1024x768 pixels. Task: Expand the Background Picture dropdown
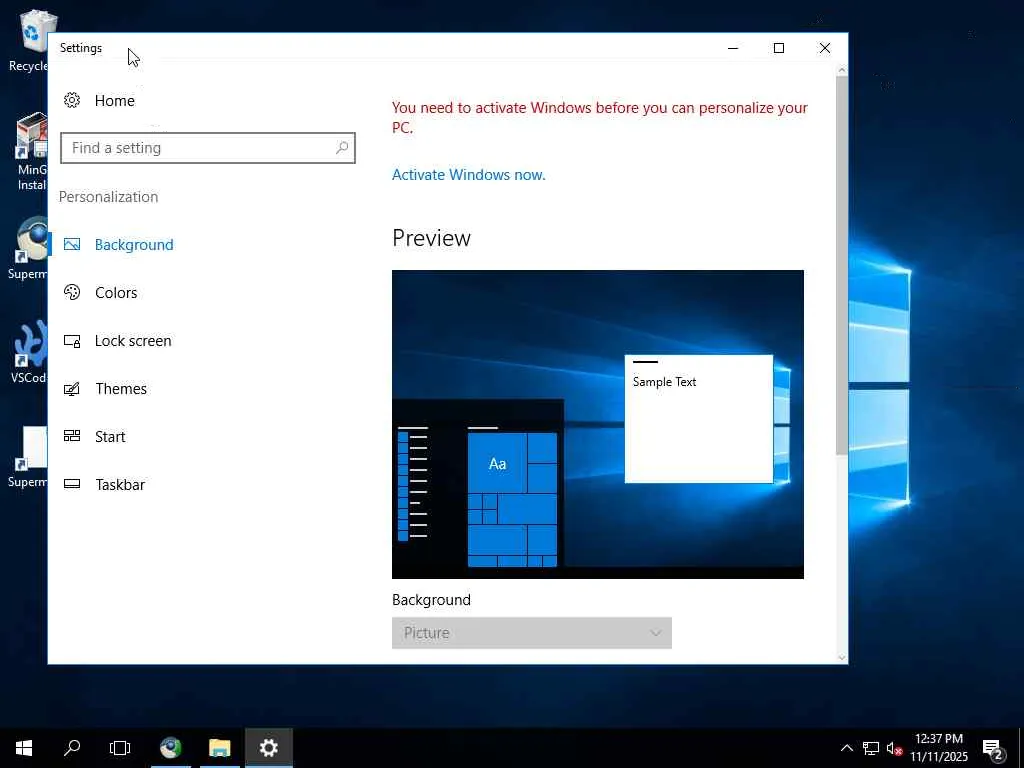pos(532,633)
